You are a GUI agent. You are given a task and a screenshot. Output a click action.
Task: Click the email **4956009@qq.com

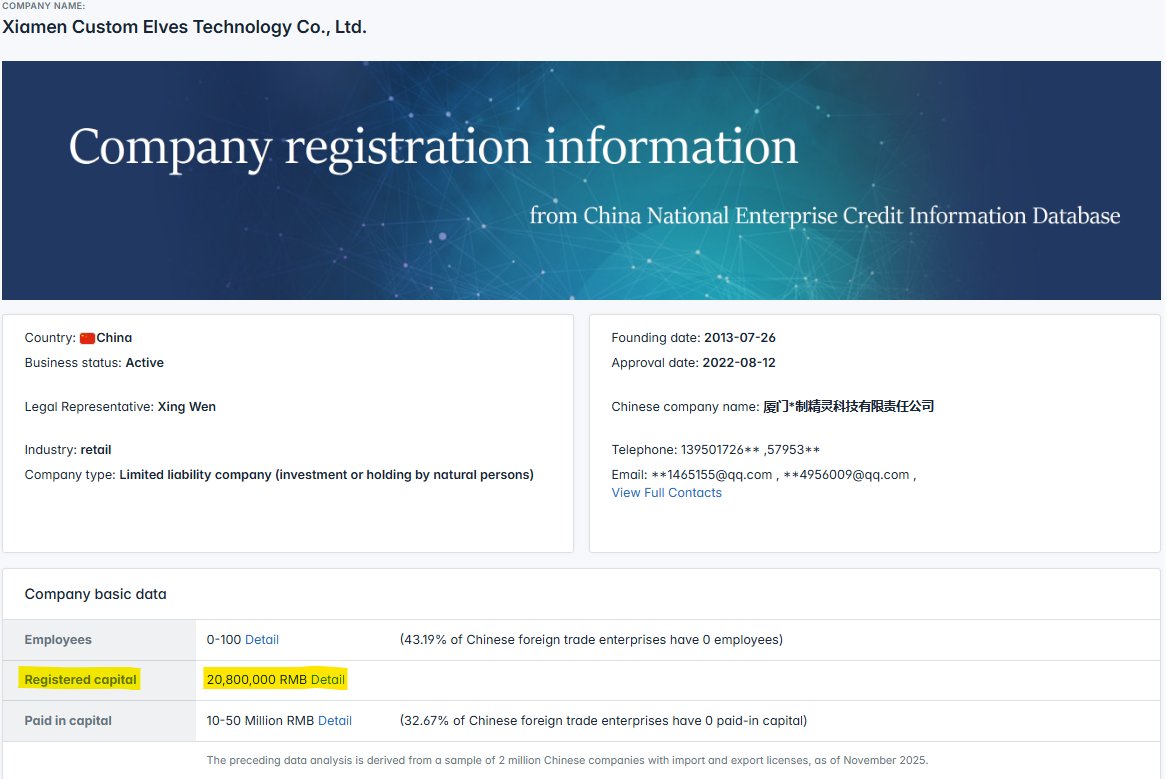(x=846, y=475)
